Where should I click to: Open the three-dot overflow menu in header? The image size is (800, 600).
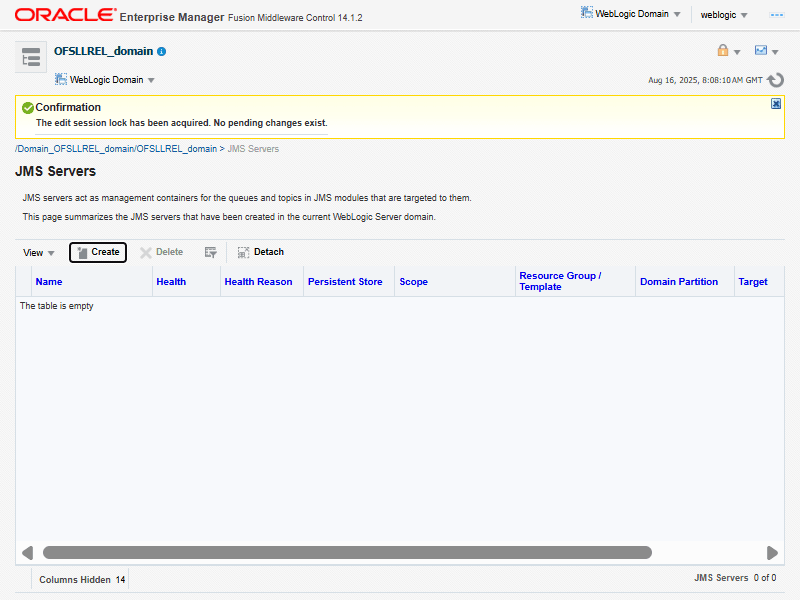[777, 15]
